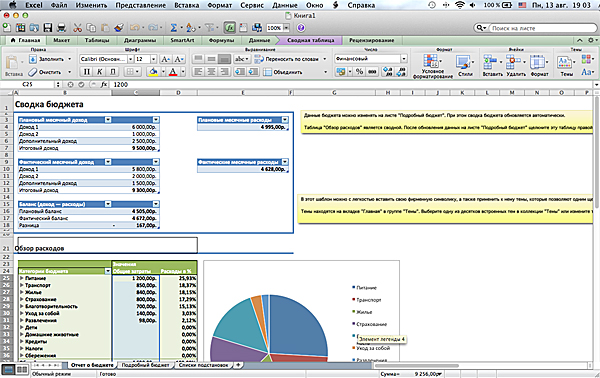Open the purple Help question mark icon
The height and width of the screenshot is (378, 600).
pos(301,28)
